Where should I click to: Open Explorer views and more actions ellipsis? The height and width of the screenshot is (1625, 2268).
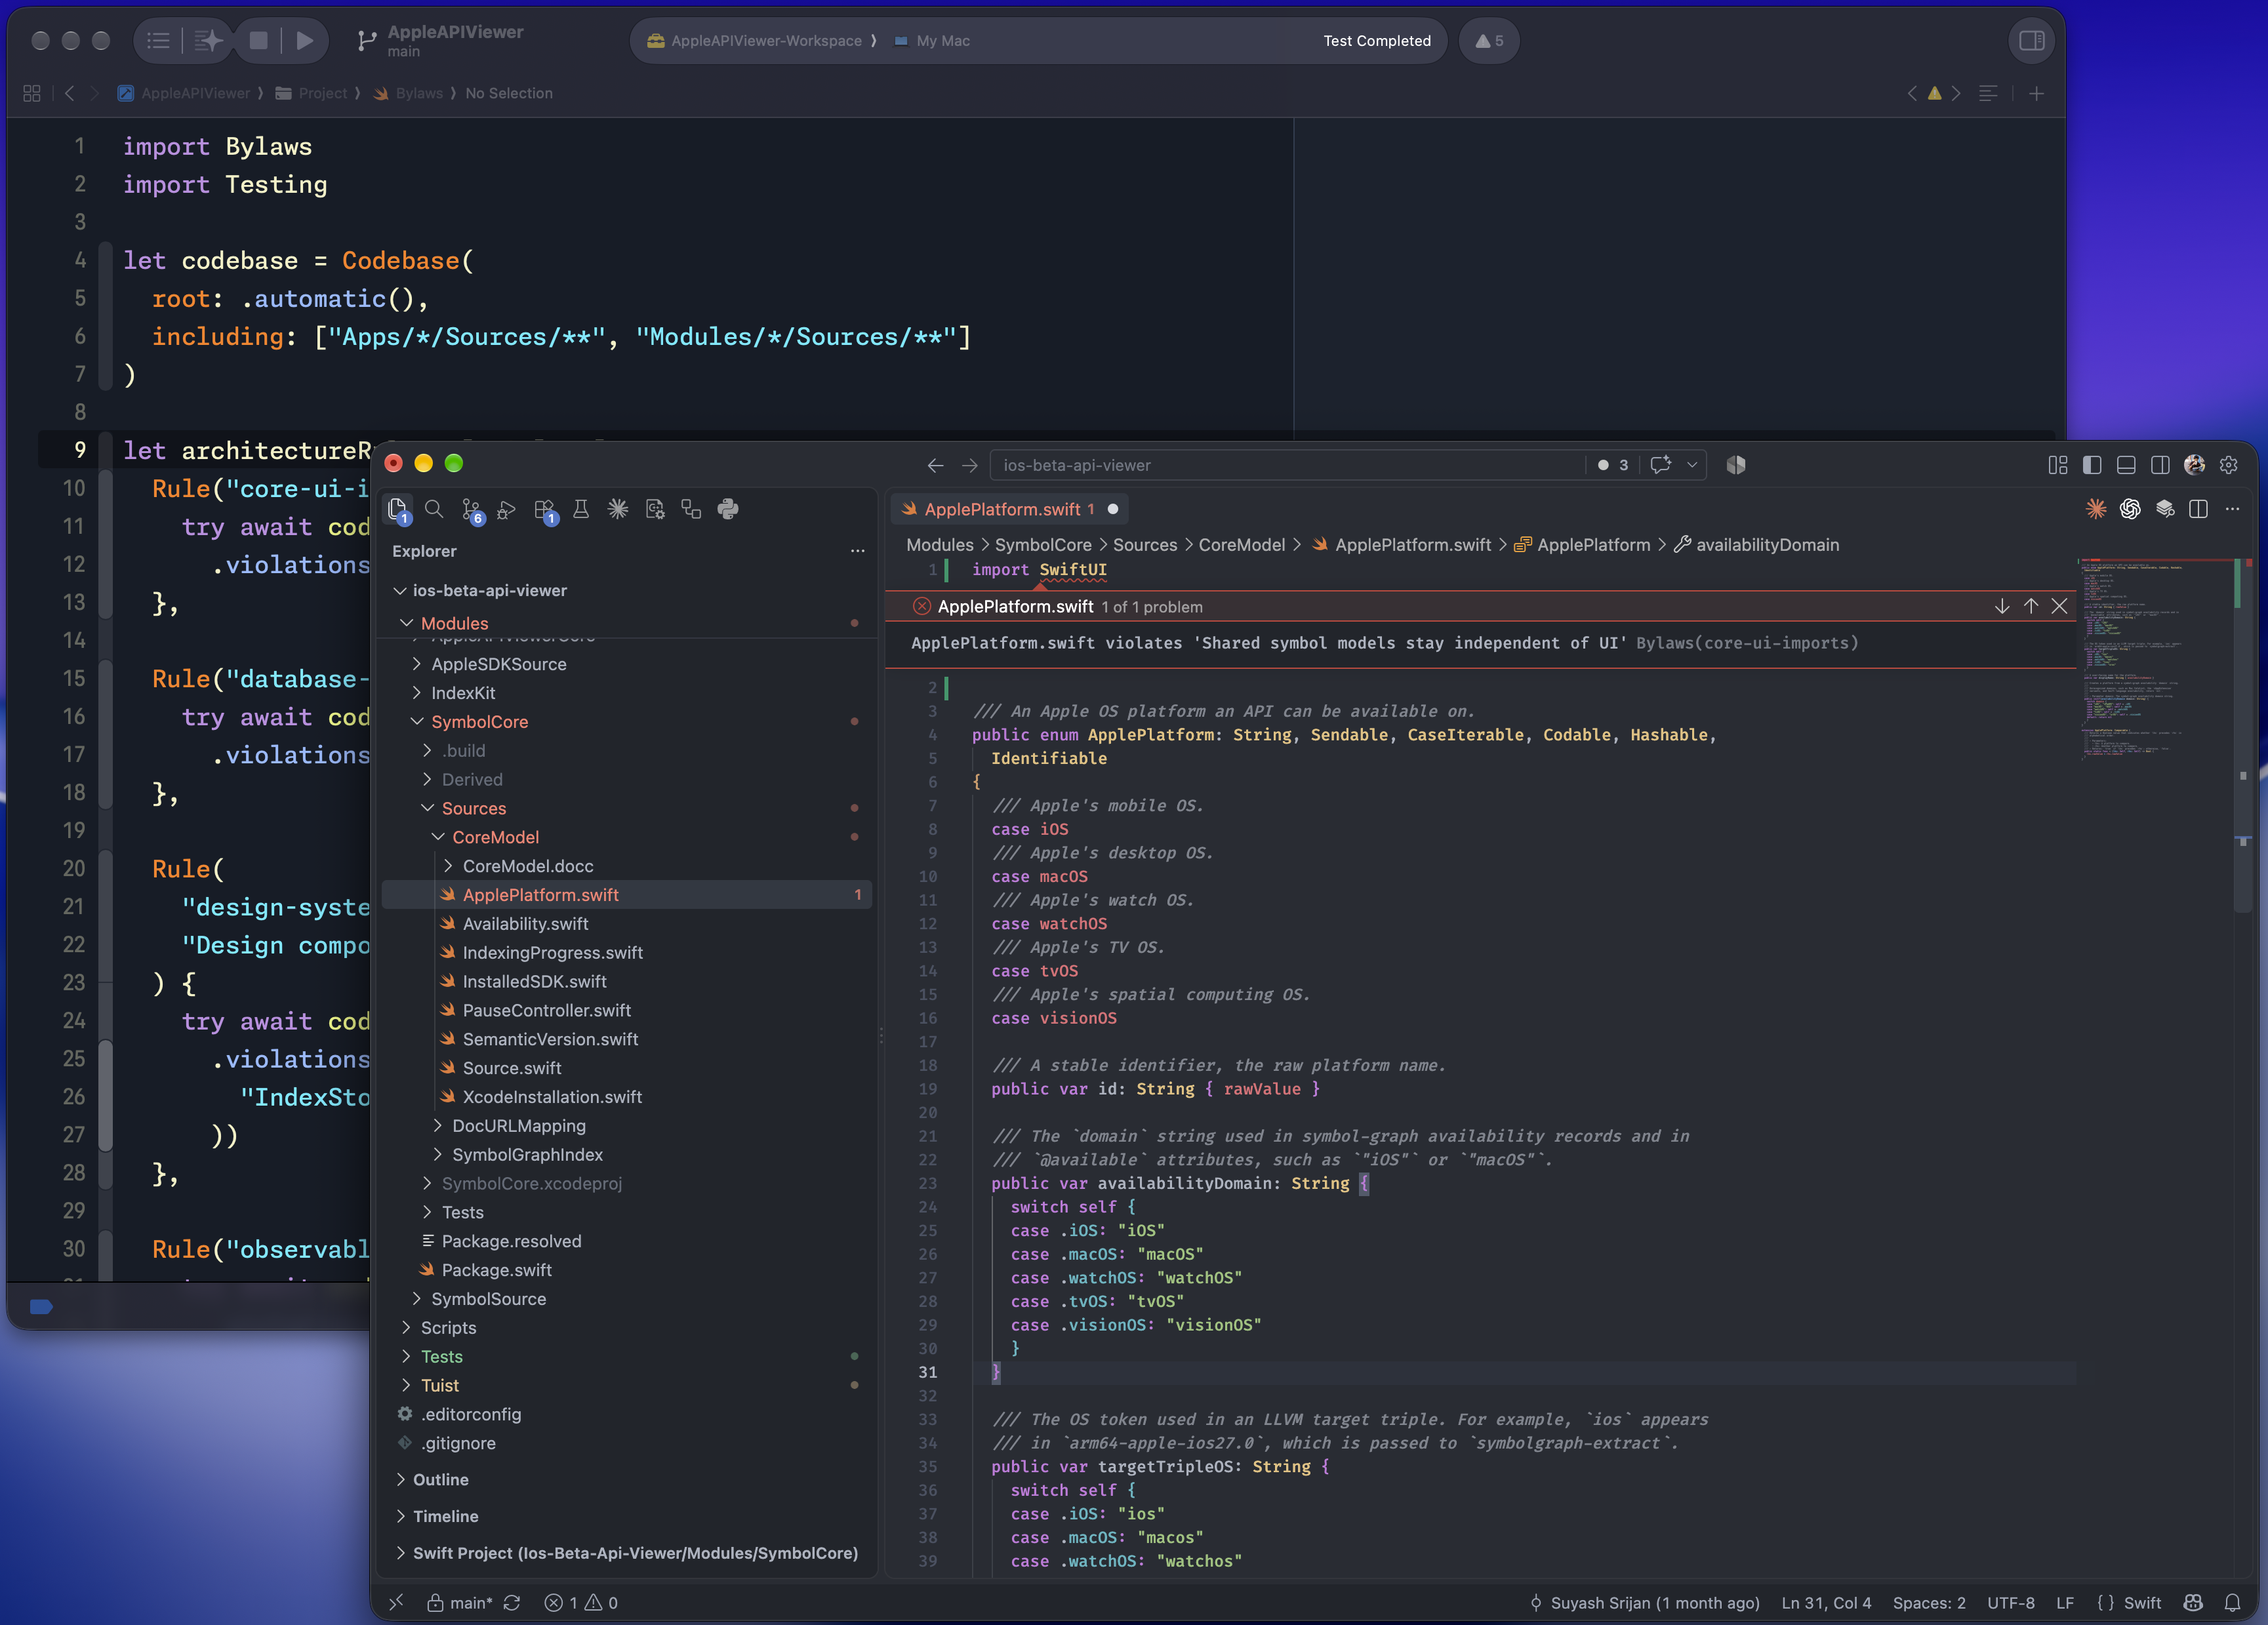point(857,551)
